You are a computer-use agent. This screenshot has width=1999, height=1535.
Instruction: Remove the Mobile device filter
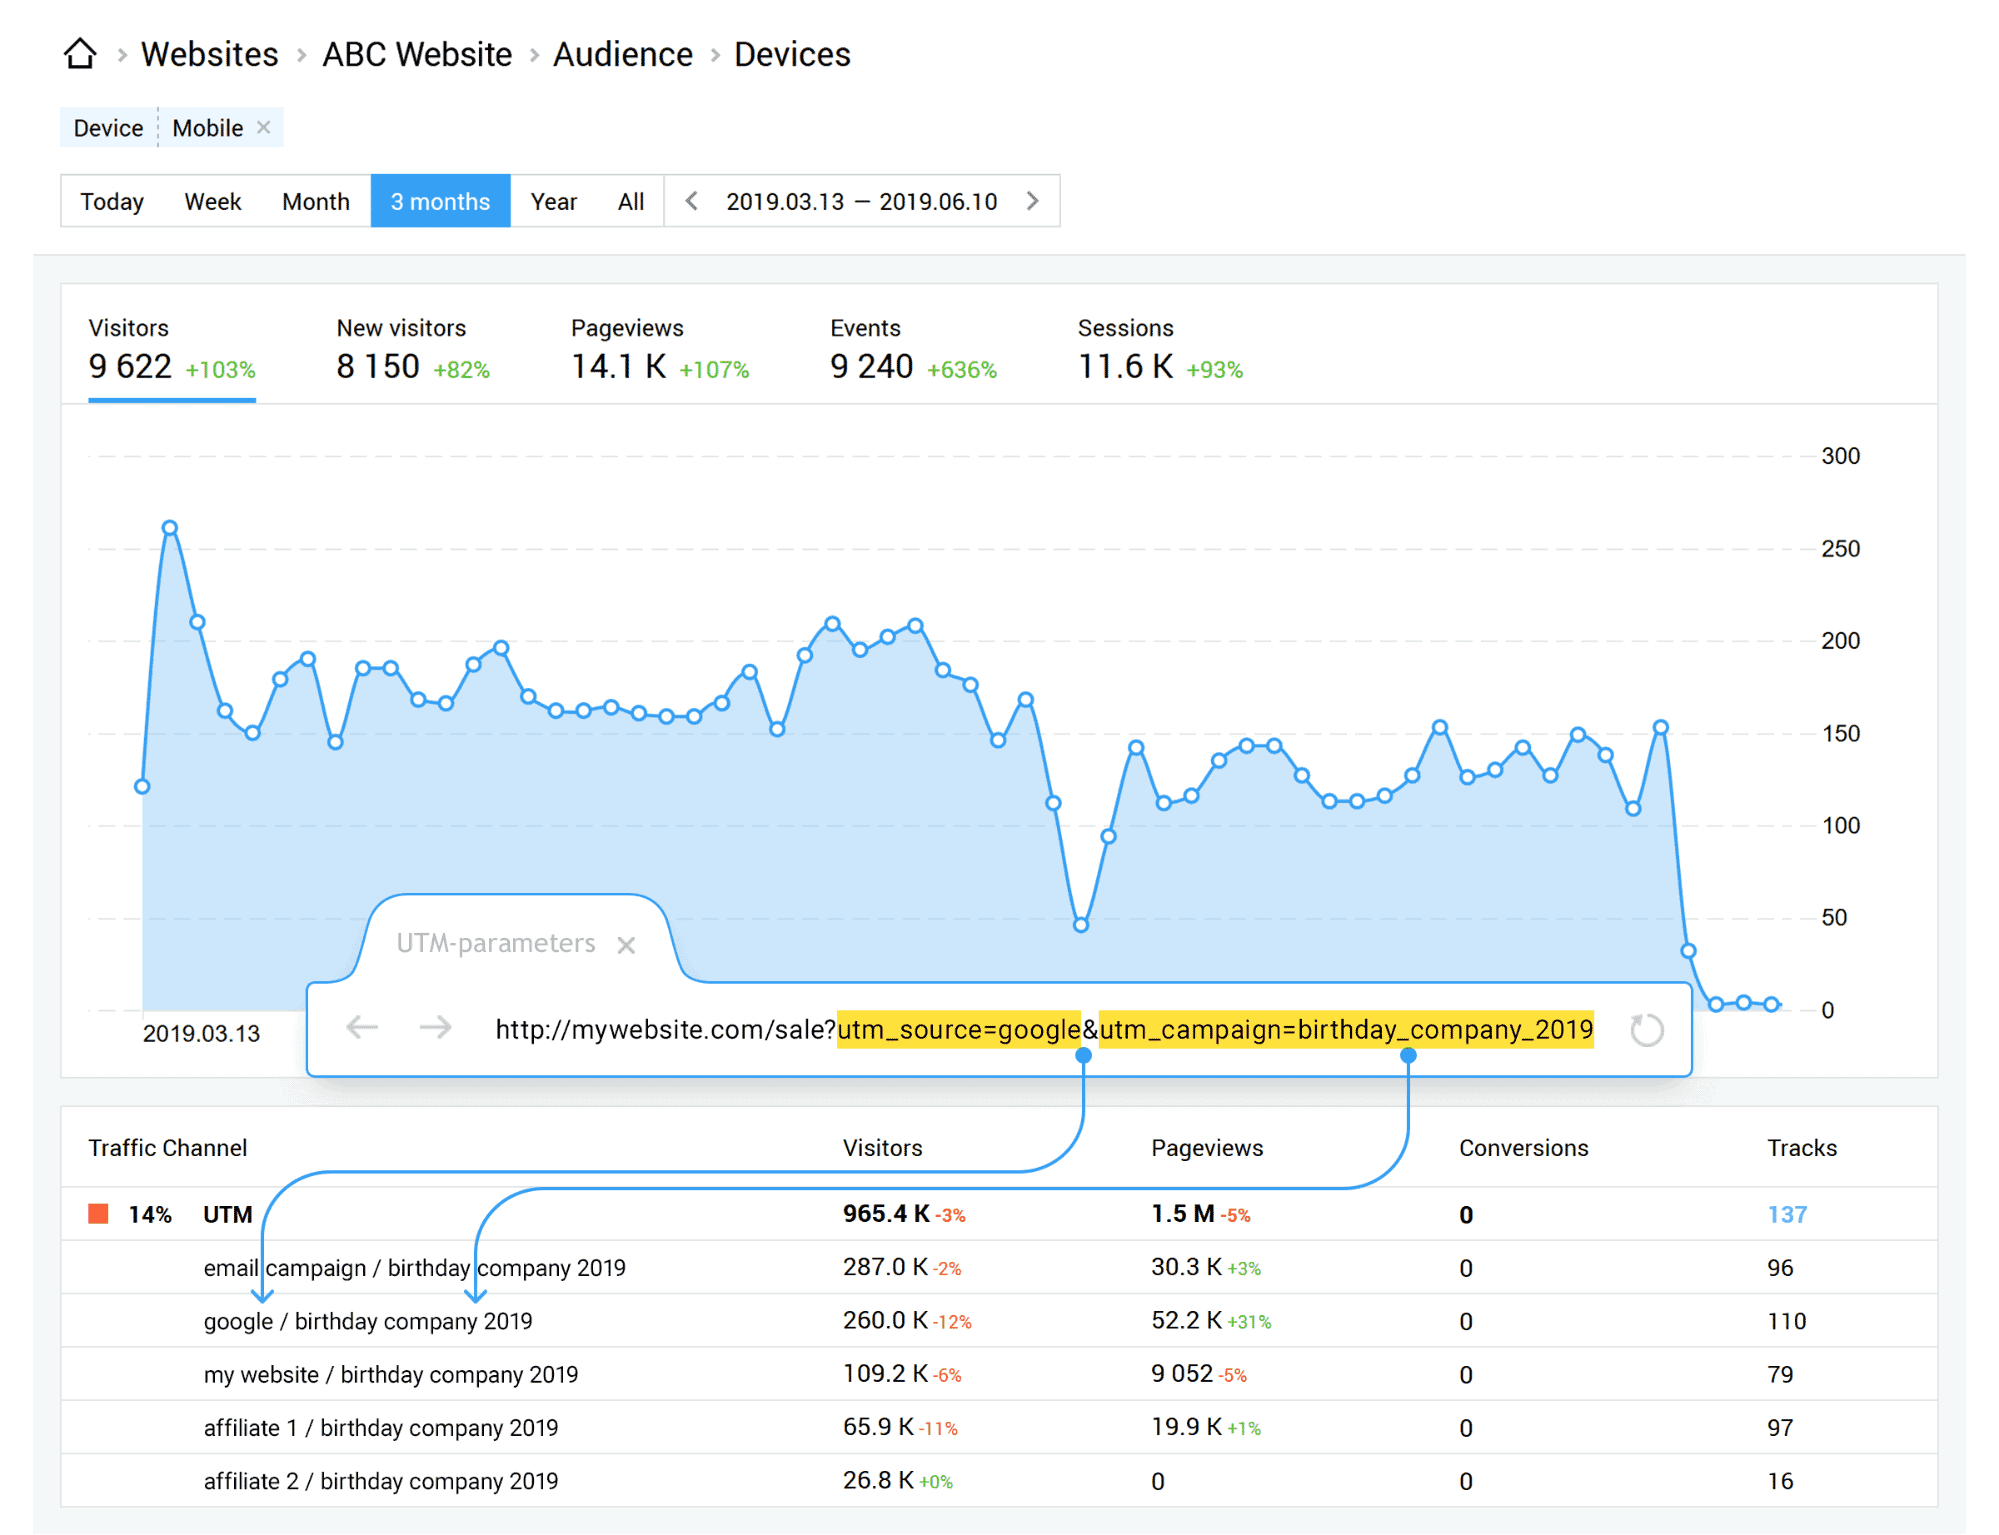click(x=264, y=128)
